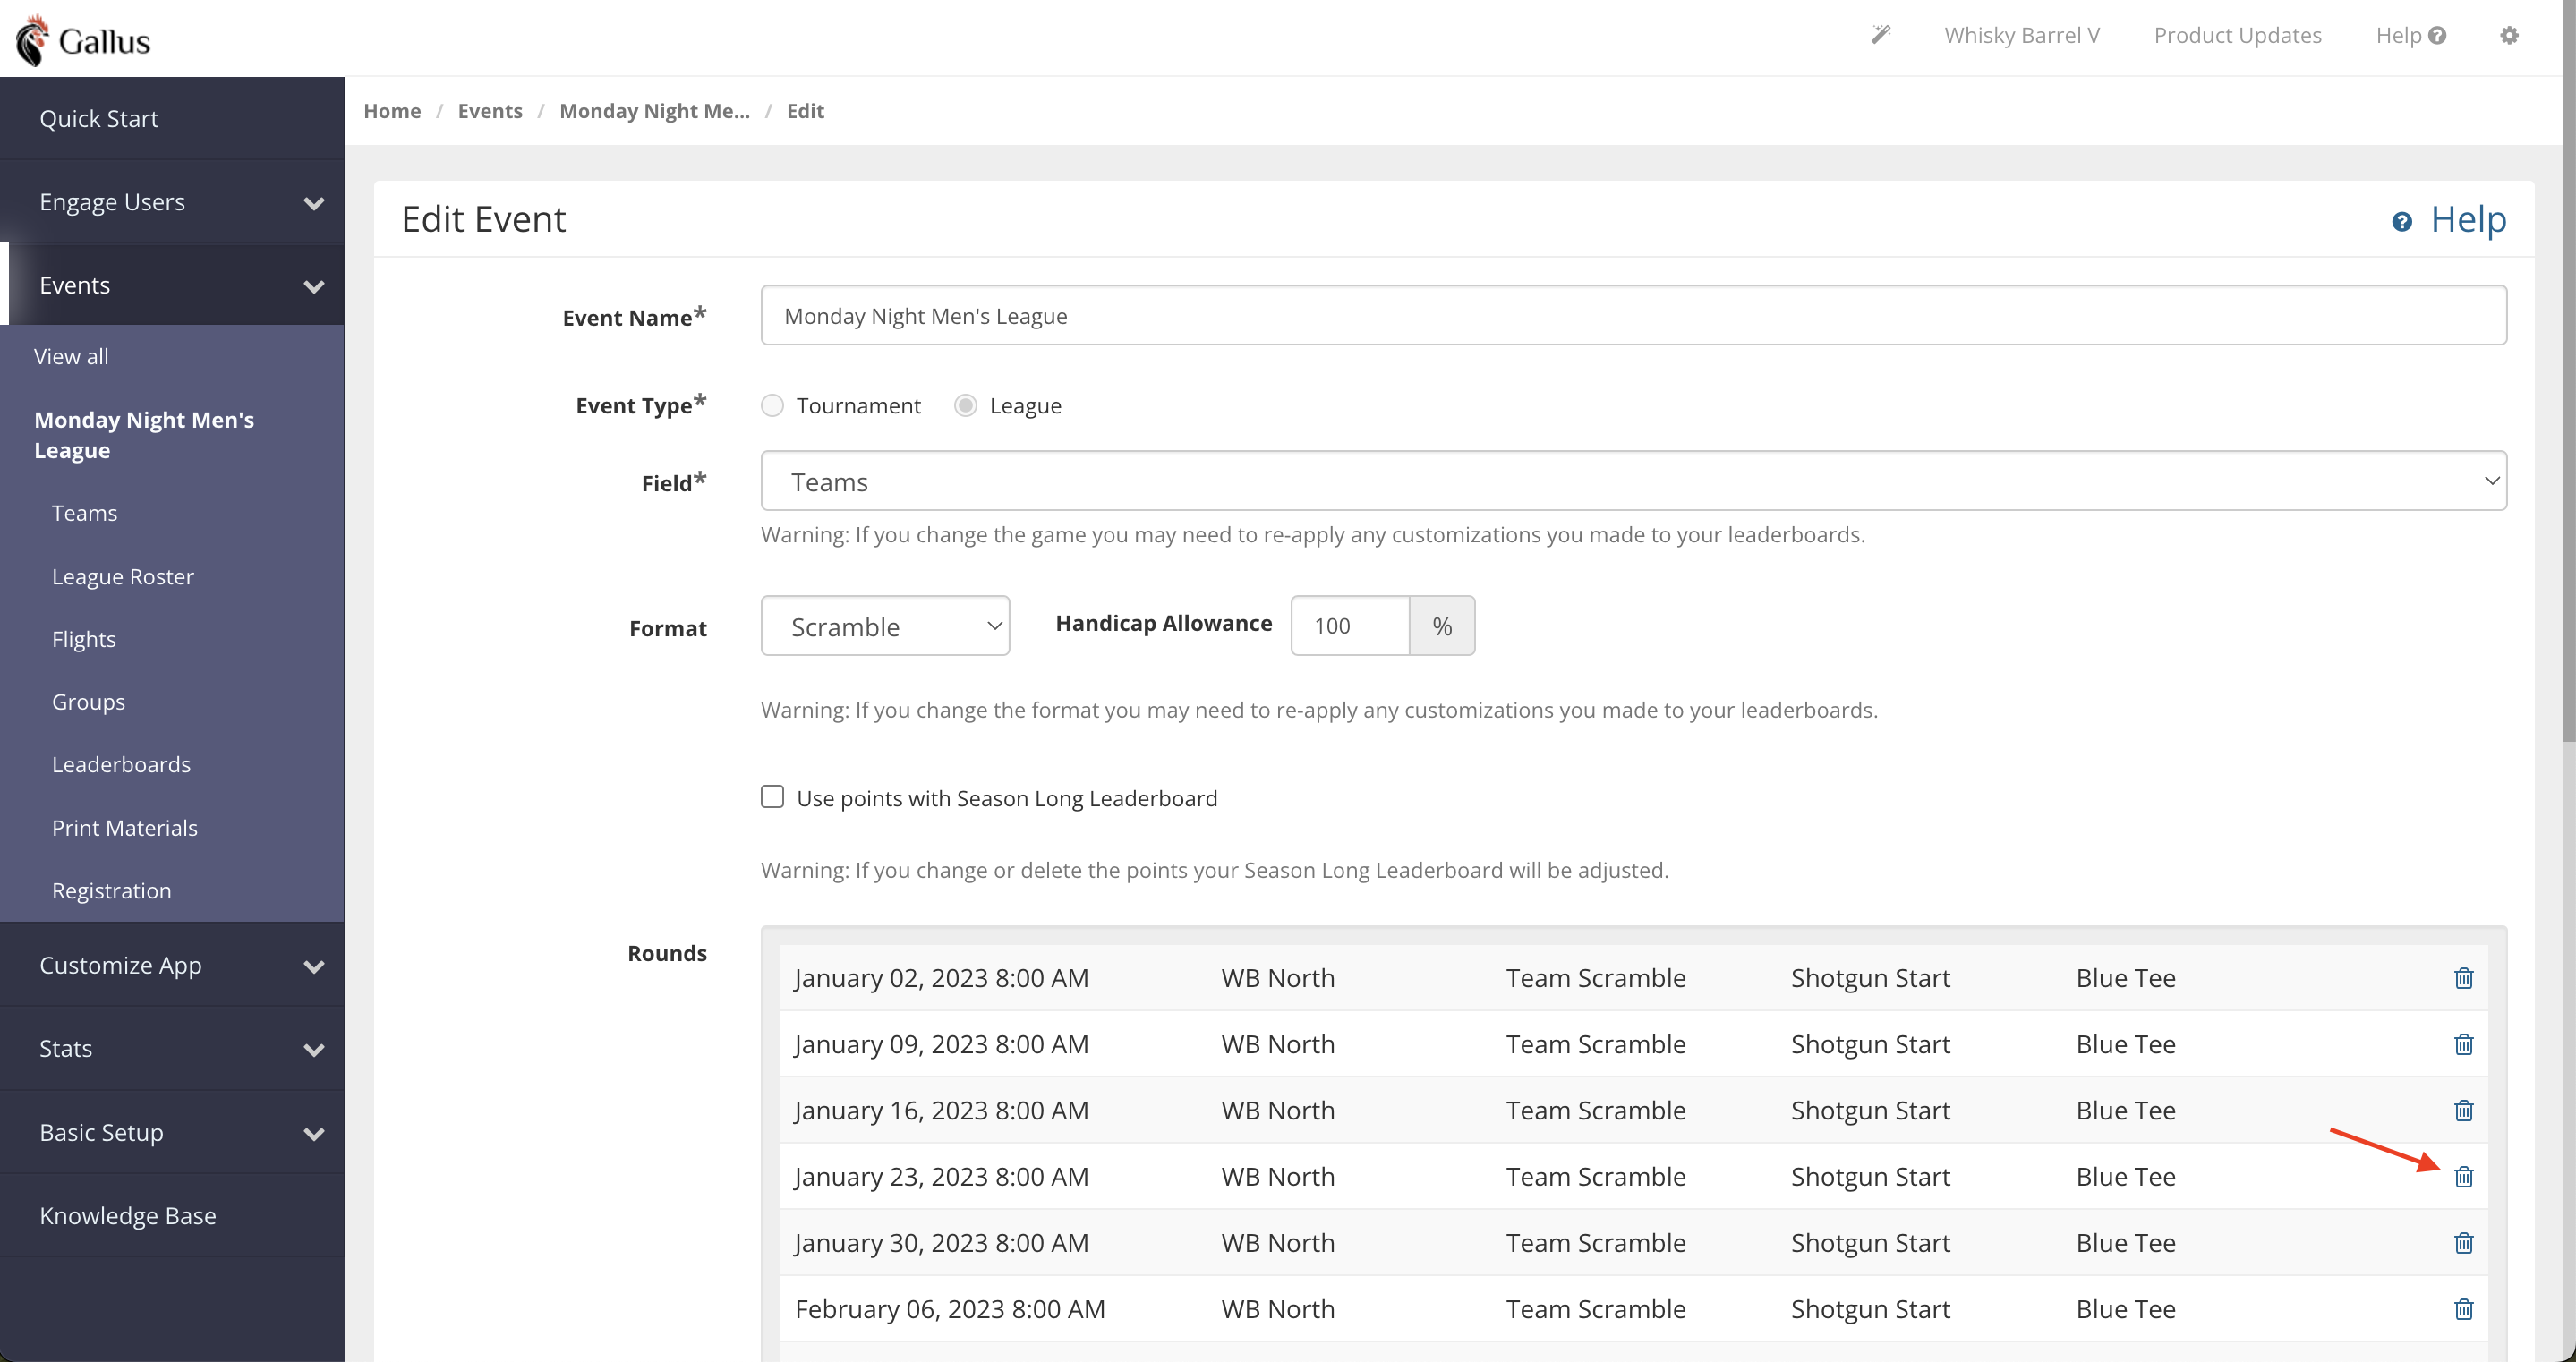Click Team Scramble in January 23 row
The width and height of the screenshot is (2576, 1362).
(1595, 1176)
